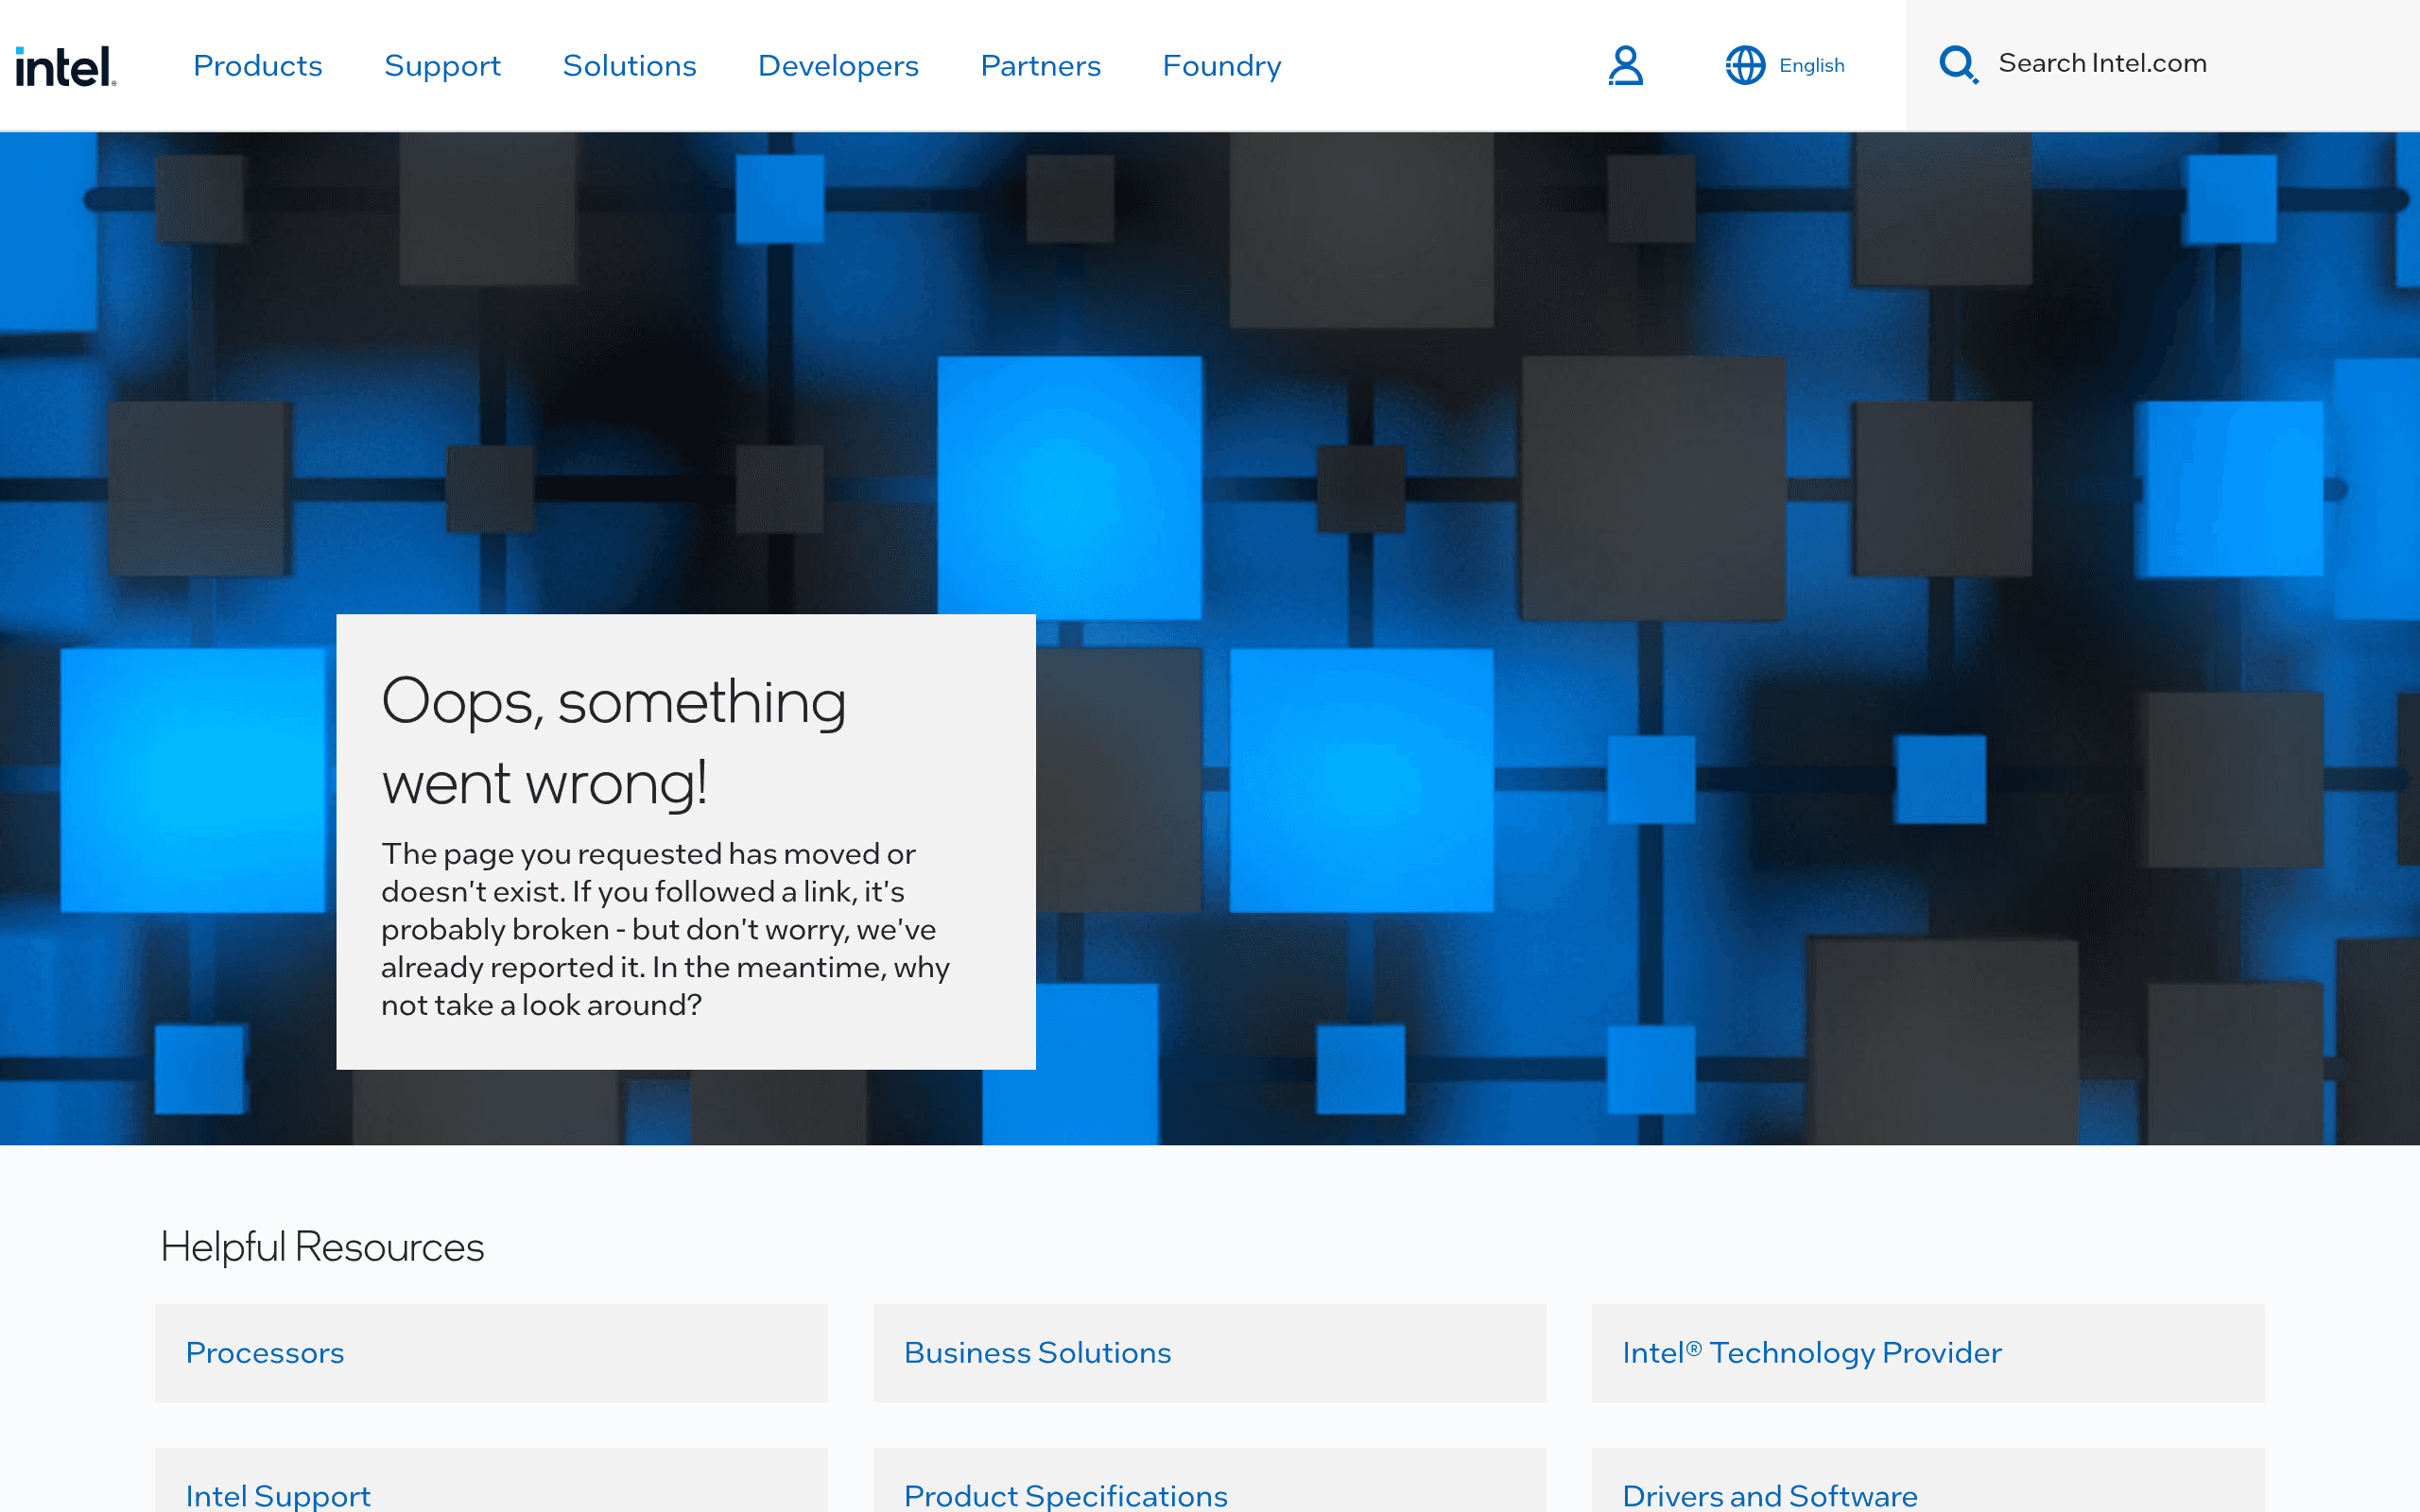This screenshot has width=2420, height=1512.
Task: Open the Foundry menu
Action: 1221,66
